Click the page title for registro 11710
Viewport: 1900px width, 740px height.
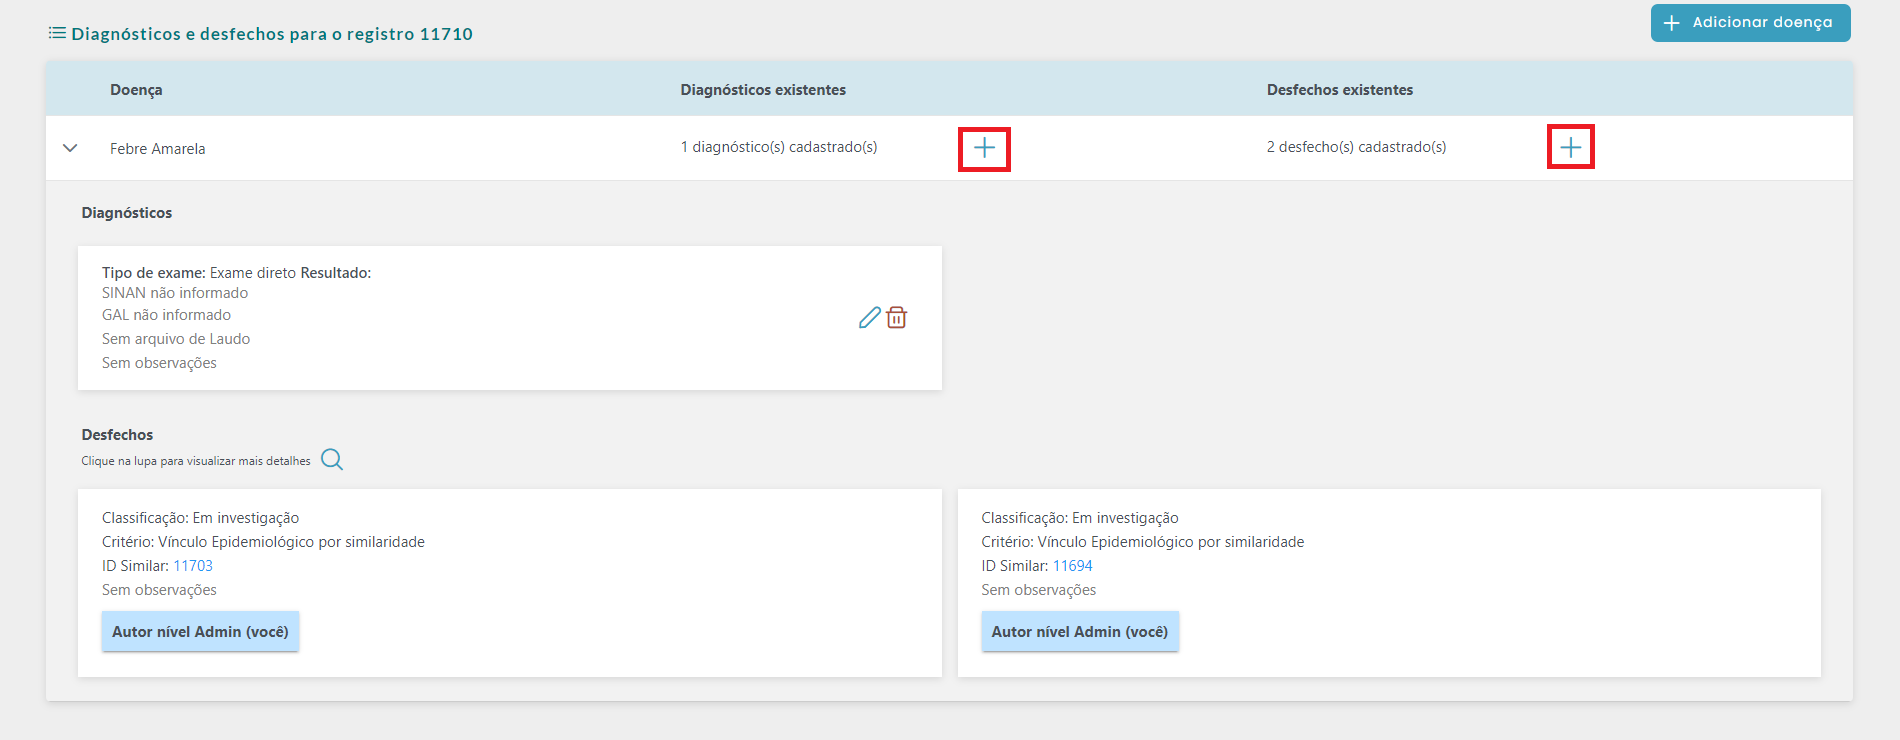tap(272, 34)
